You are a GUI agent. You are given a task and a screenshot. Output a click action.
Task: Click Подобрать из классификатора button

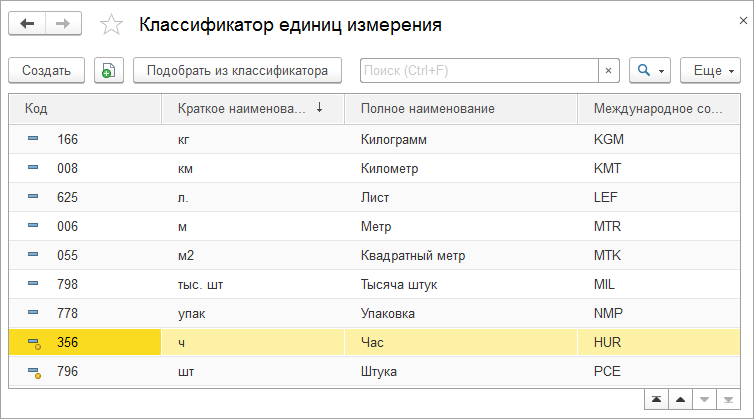pyautogui.click(x=237, y=71)
